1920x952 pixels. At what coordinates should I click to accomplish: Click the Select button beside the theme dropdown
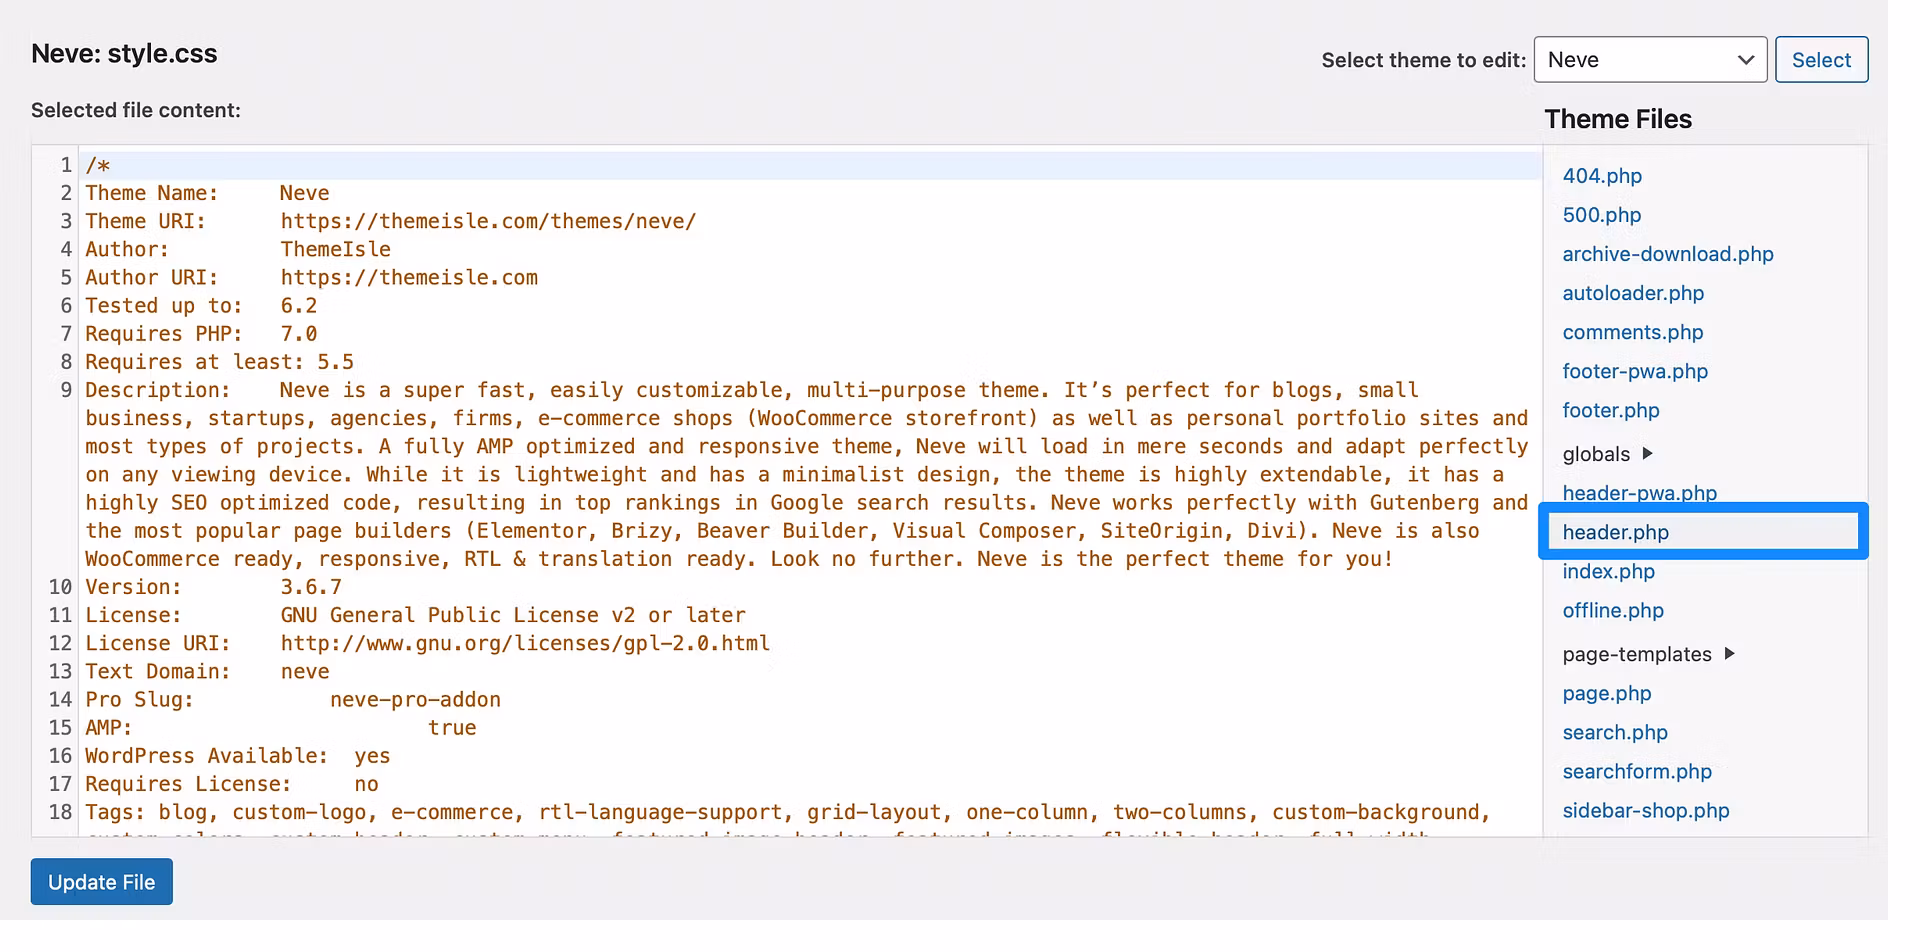coord(1821,59)
